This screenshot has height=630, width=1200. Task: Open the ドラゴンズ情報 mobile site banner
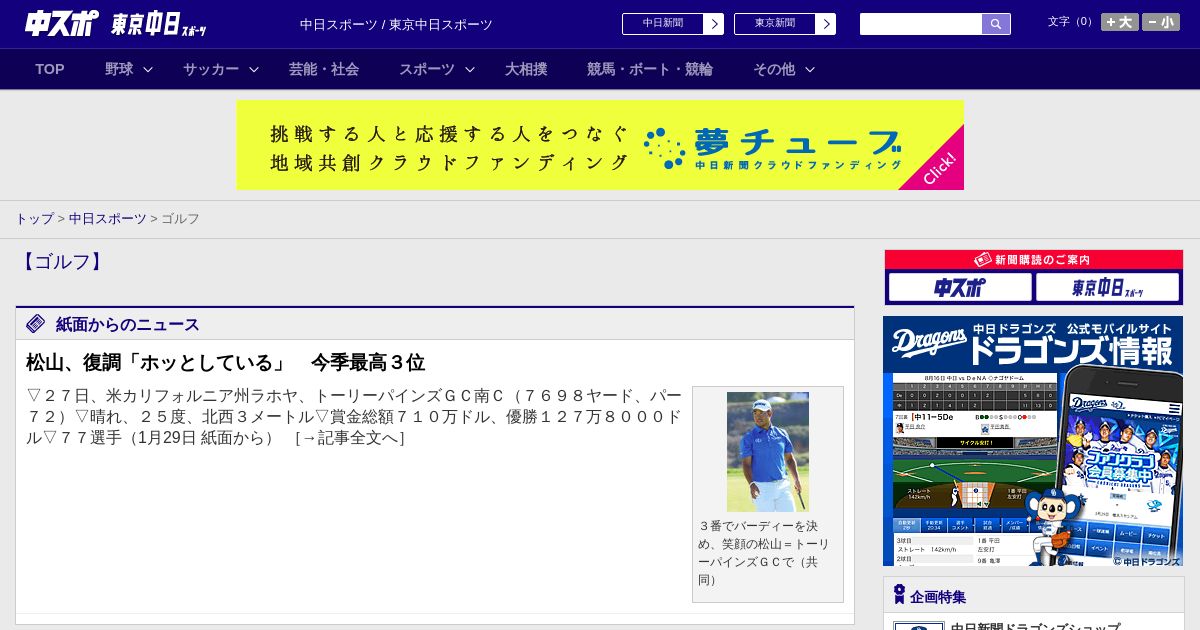[x=1033, y=441]
